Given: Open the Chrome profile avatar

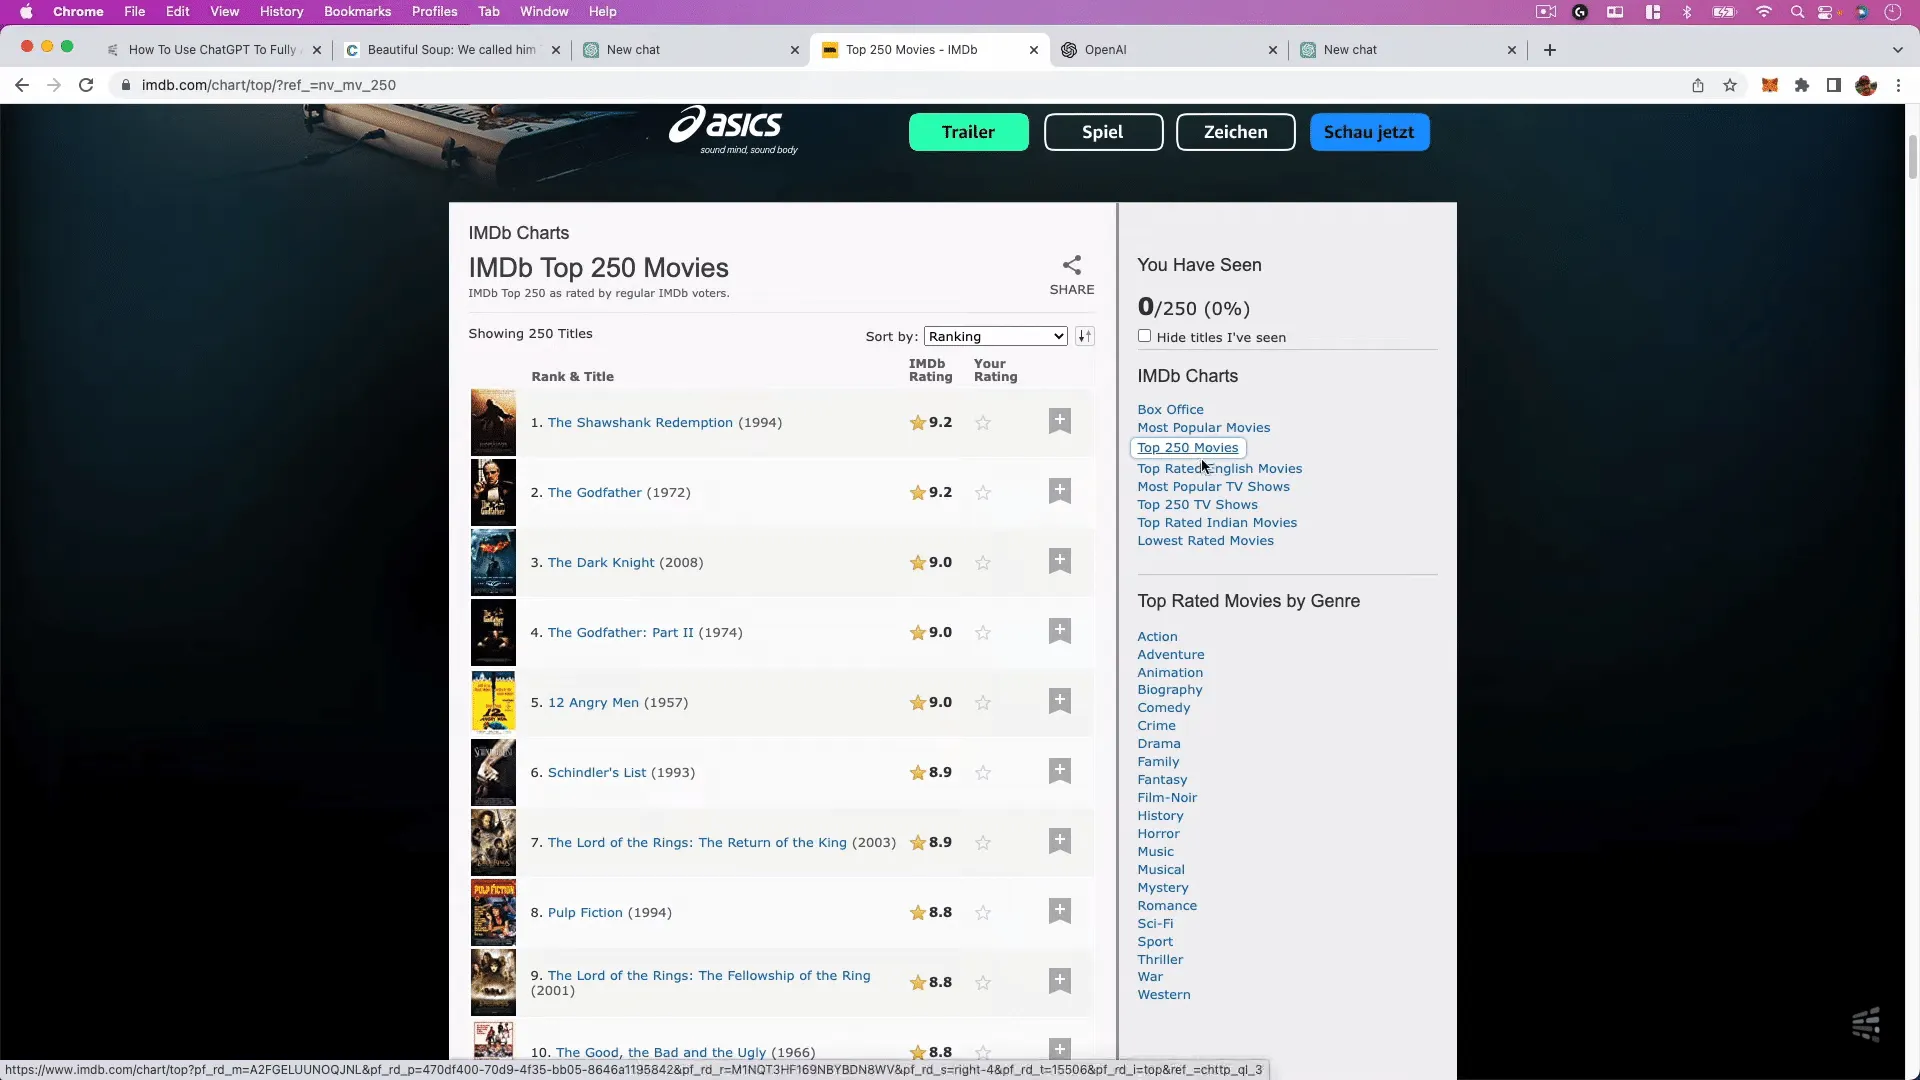Looking at the screenshot, I should pyautogui.click(x=1866, y=85).
